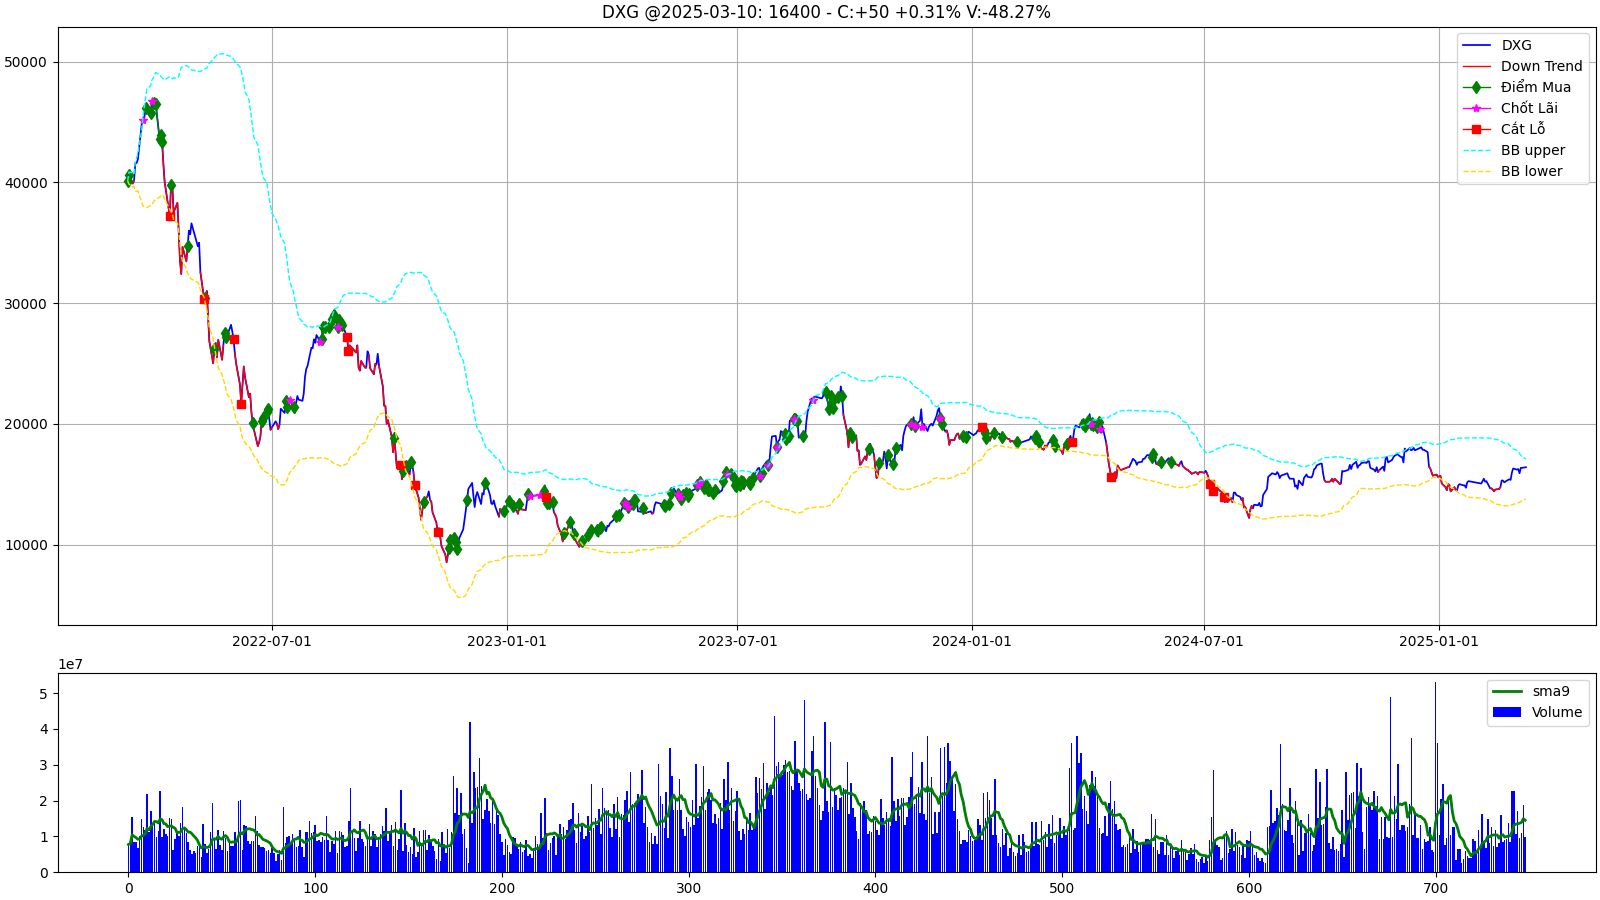The height and width of the screenshot is (900, 1600).
Task: Click the 2022-07-01 date tick label
Action: (272, 641)
